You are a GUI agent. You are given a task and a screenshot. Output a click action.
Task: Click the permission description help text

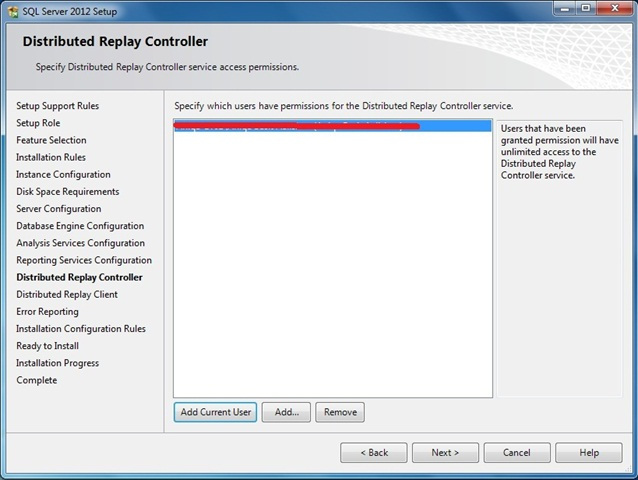559,152
